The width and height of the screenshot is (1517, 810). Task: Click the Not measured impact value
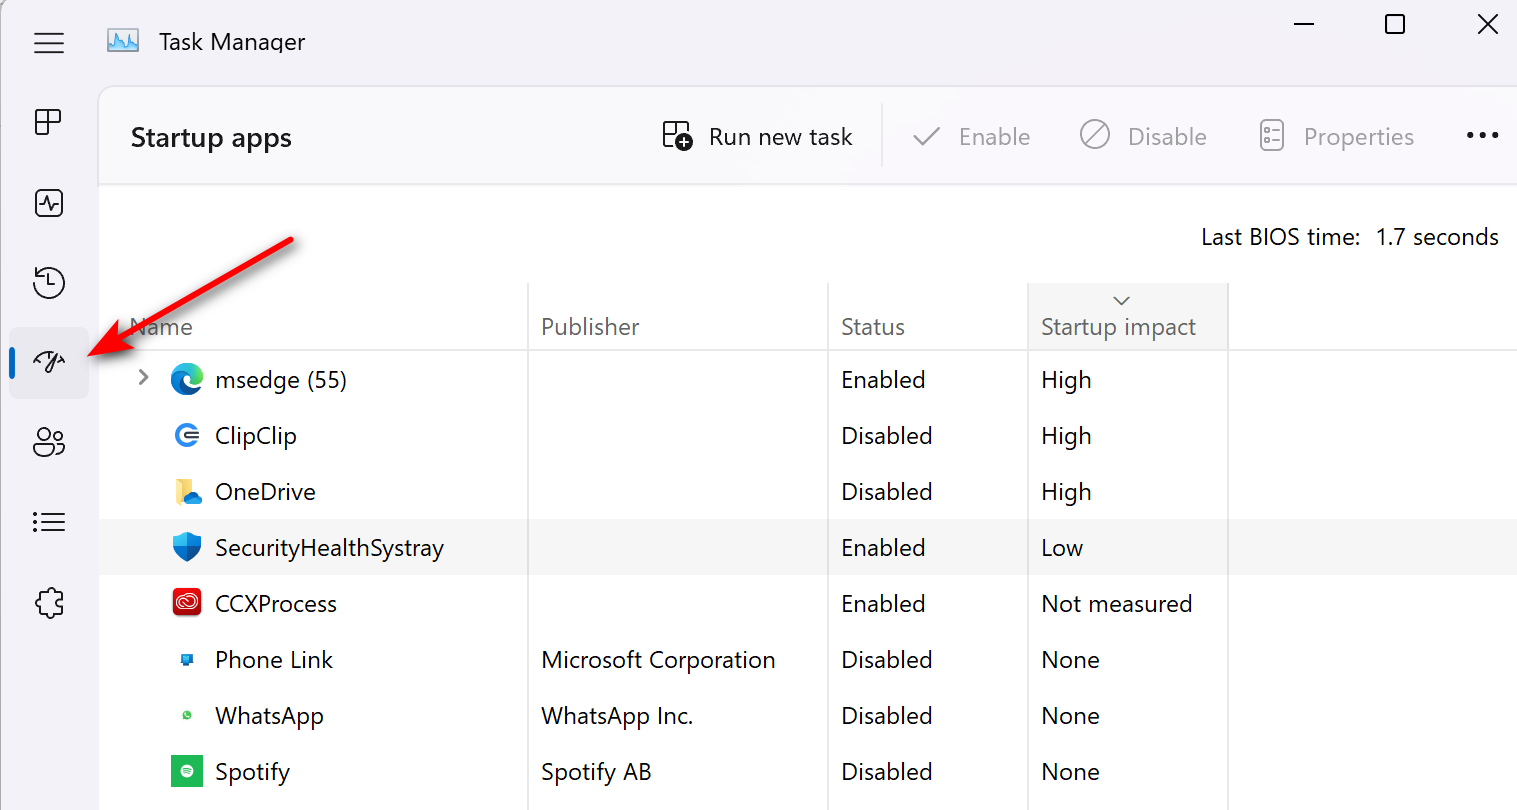pyautogui.click(x=1117, y=604)
